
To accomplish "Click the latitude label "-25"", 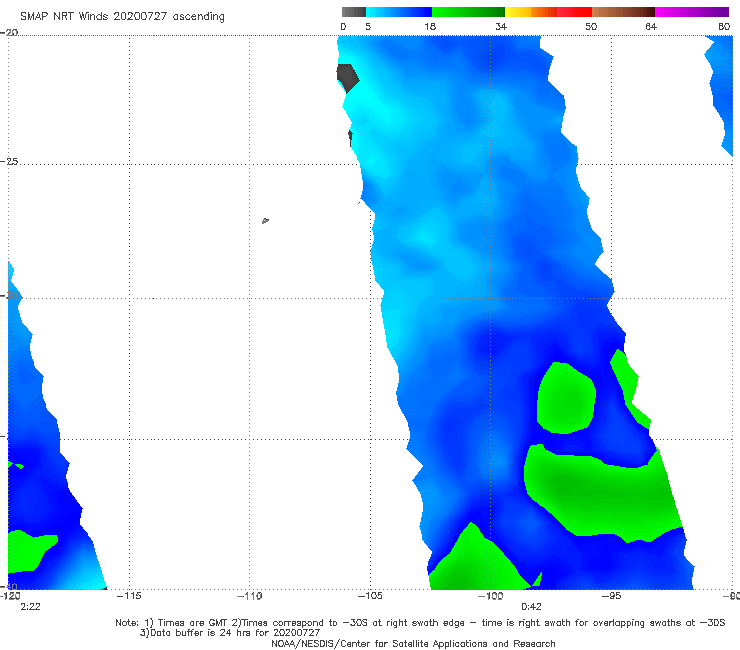I will (9, 161).
